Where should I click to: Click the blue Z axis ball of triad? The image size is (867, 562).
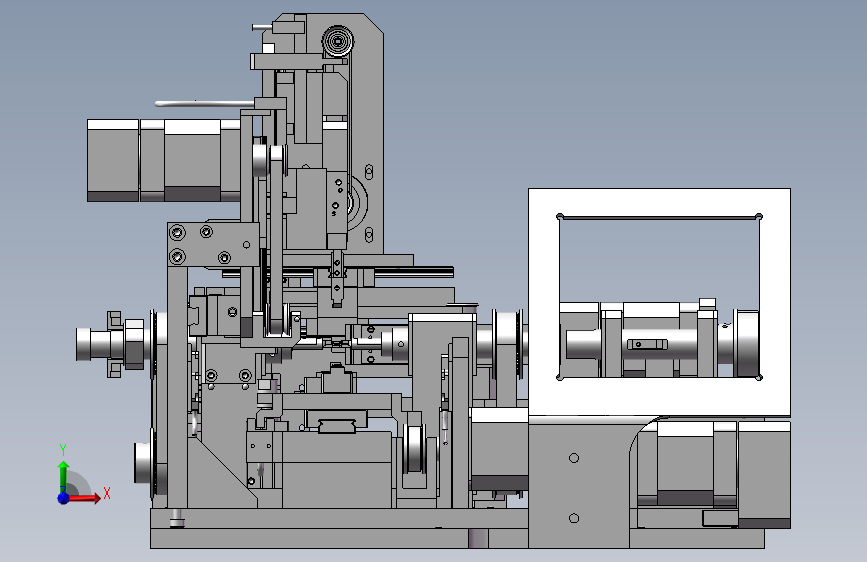coord(64,498)
